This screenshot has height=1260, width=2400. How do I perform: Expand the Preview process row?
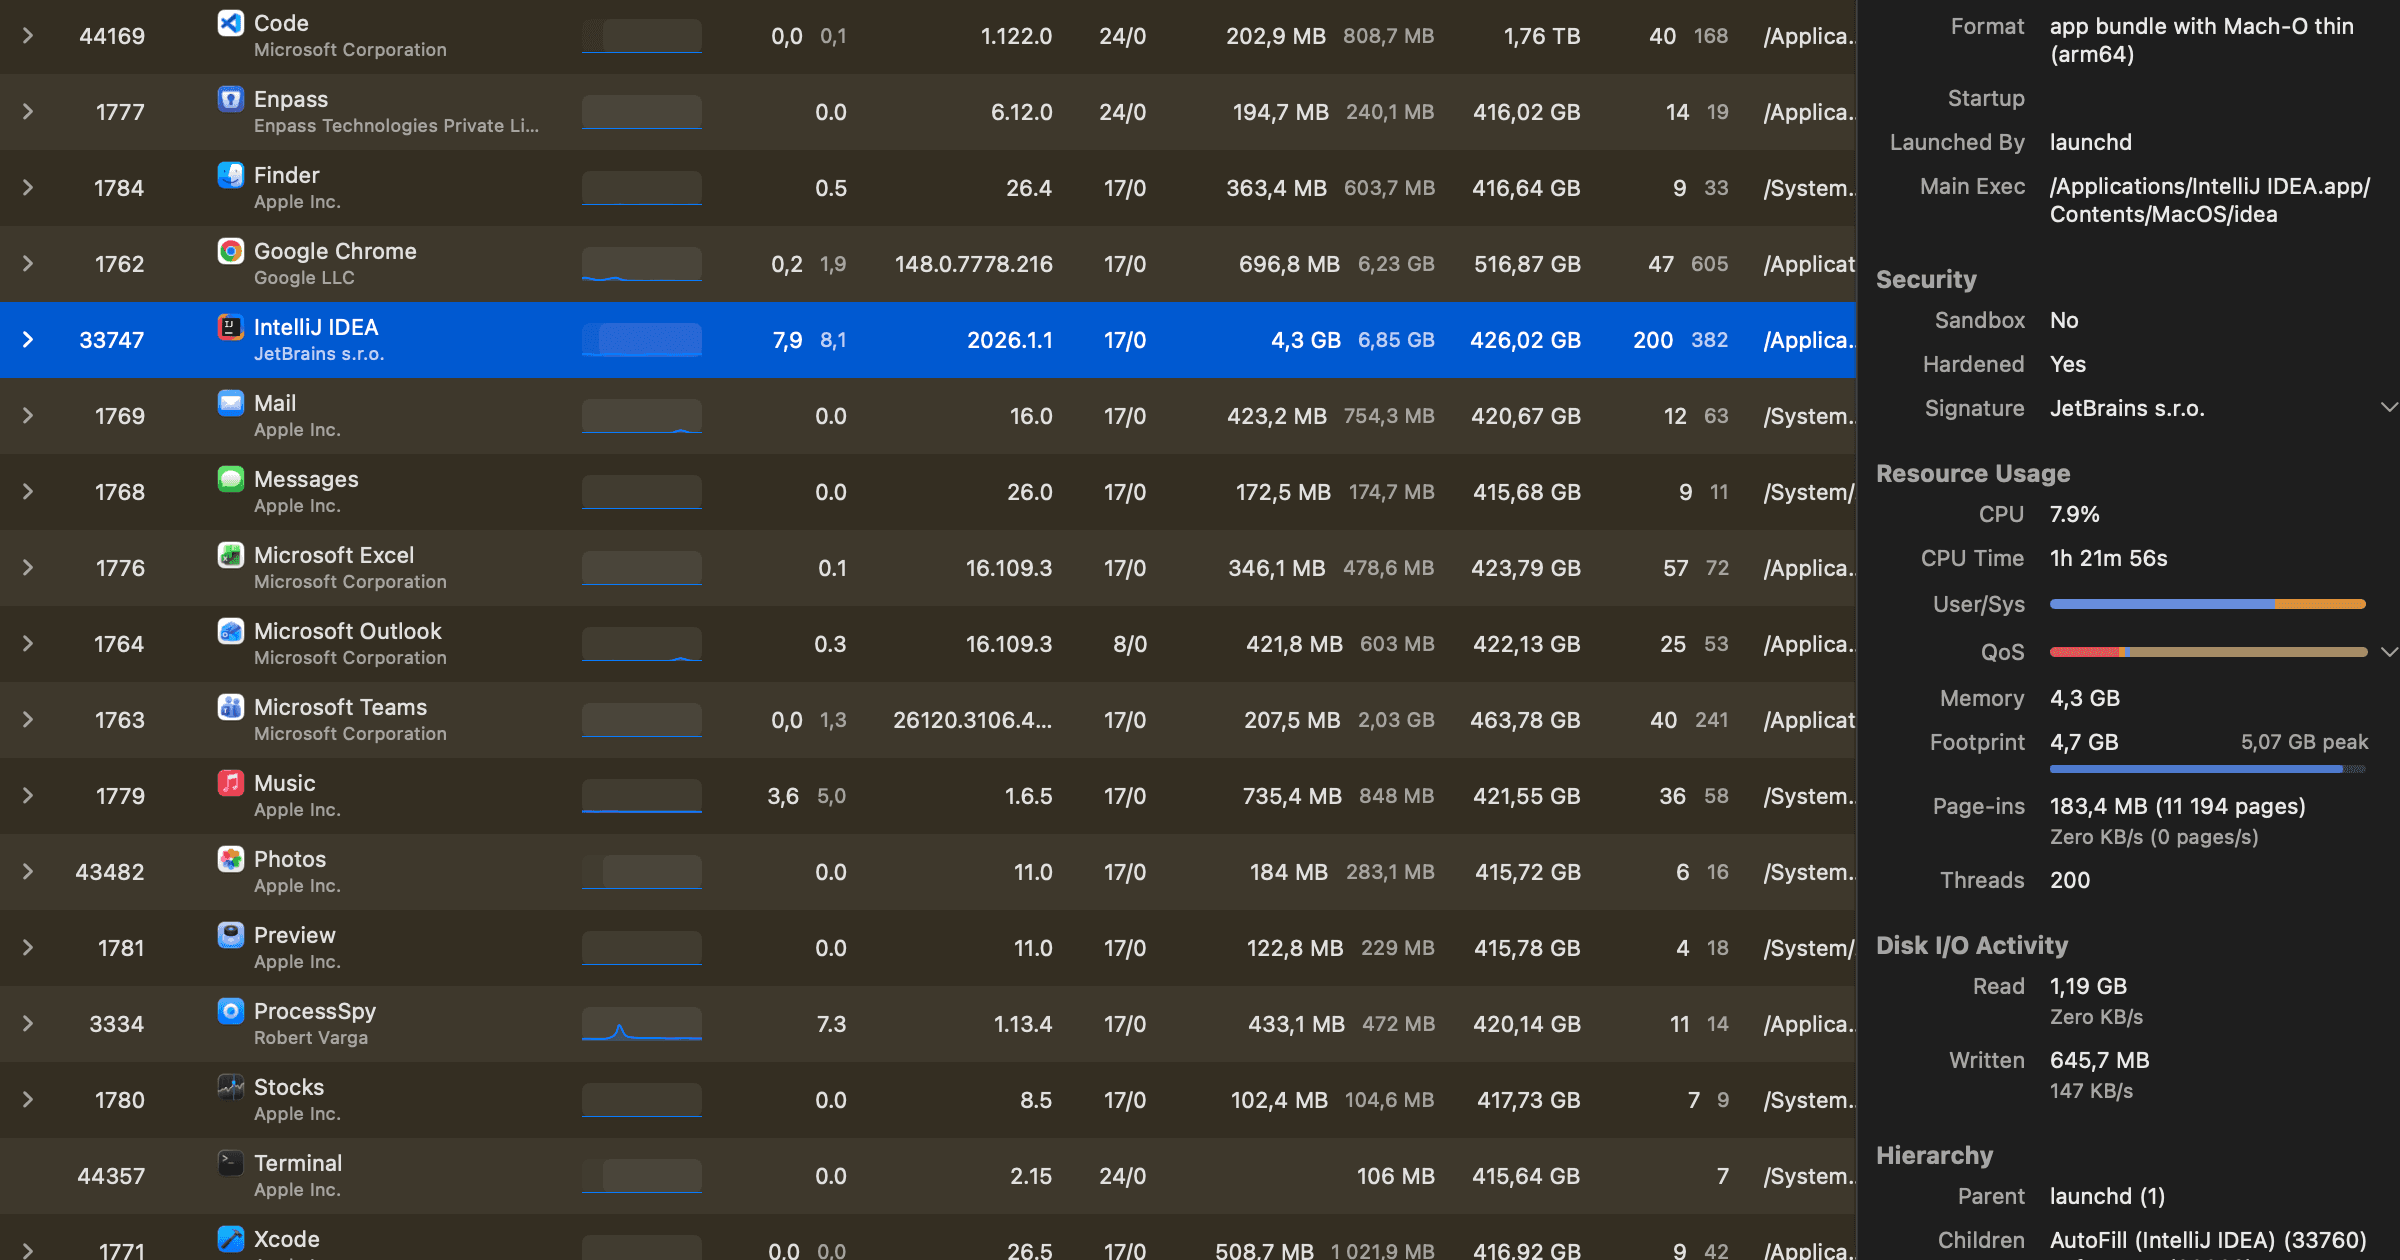28,948
